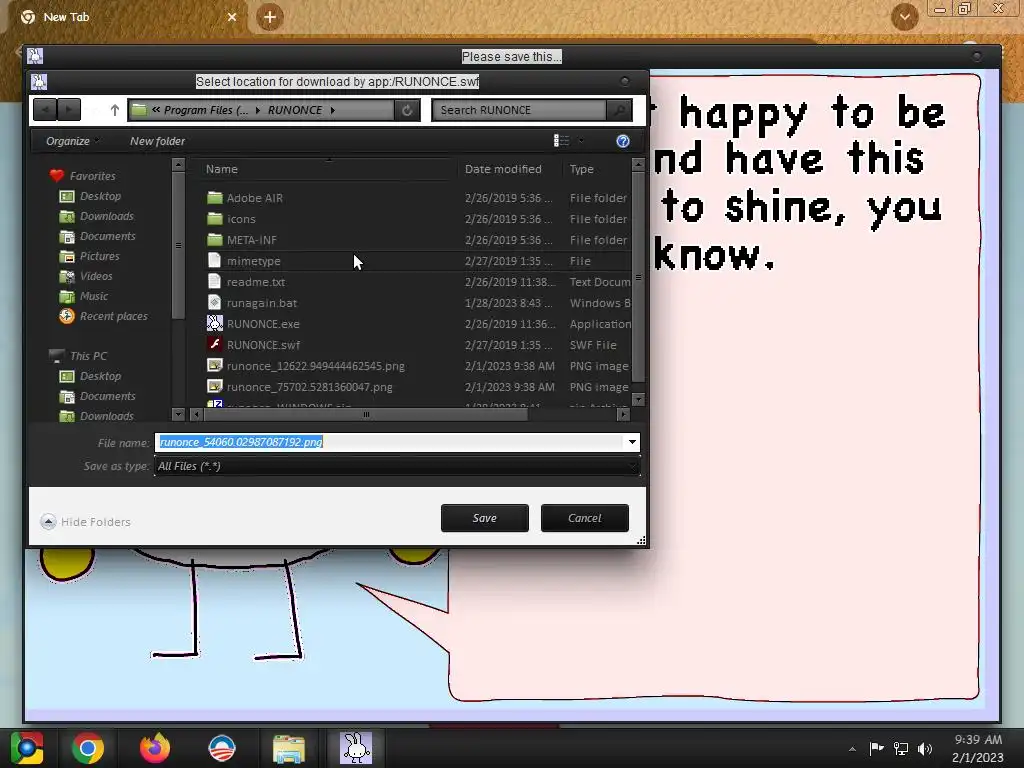Image resolution: width=1024 pixels, height=768 pixels.
Task: Select RUNONCE.exe application
Action: (x=263, y=324)
